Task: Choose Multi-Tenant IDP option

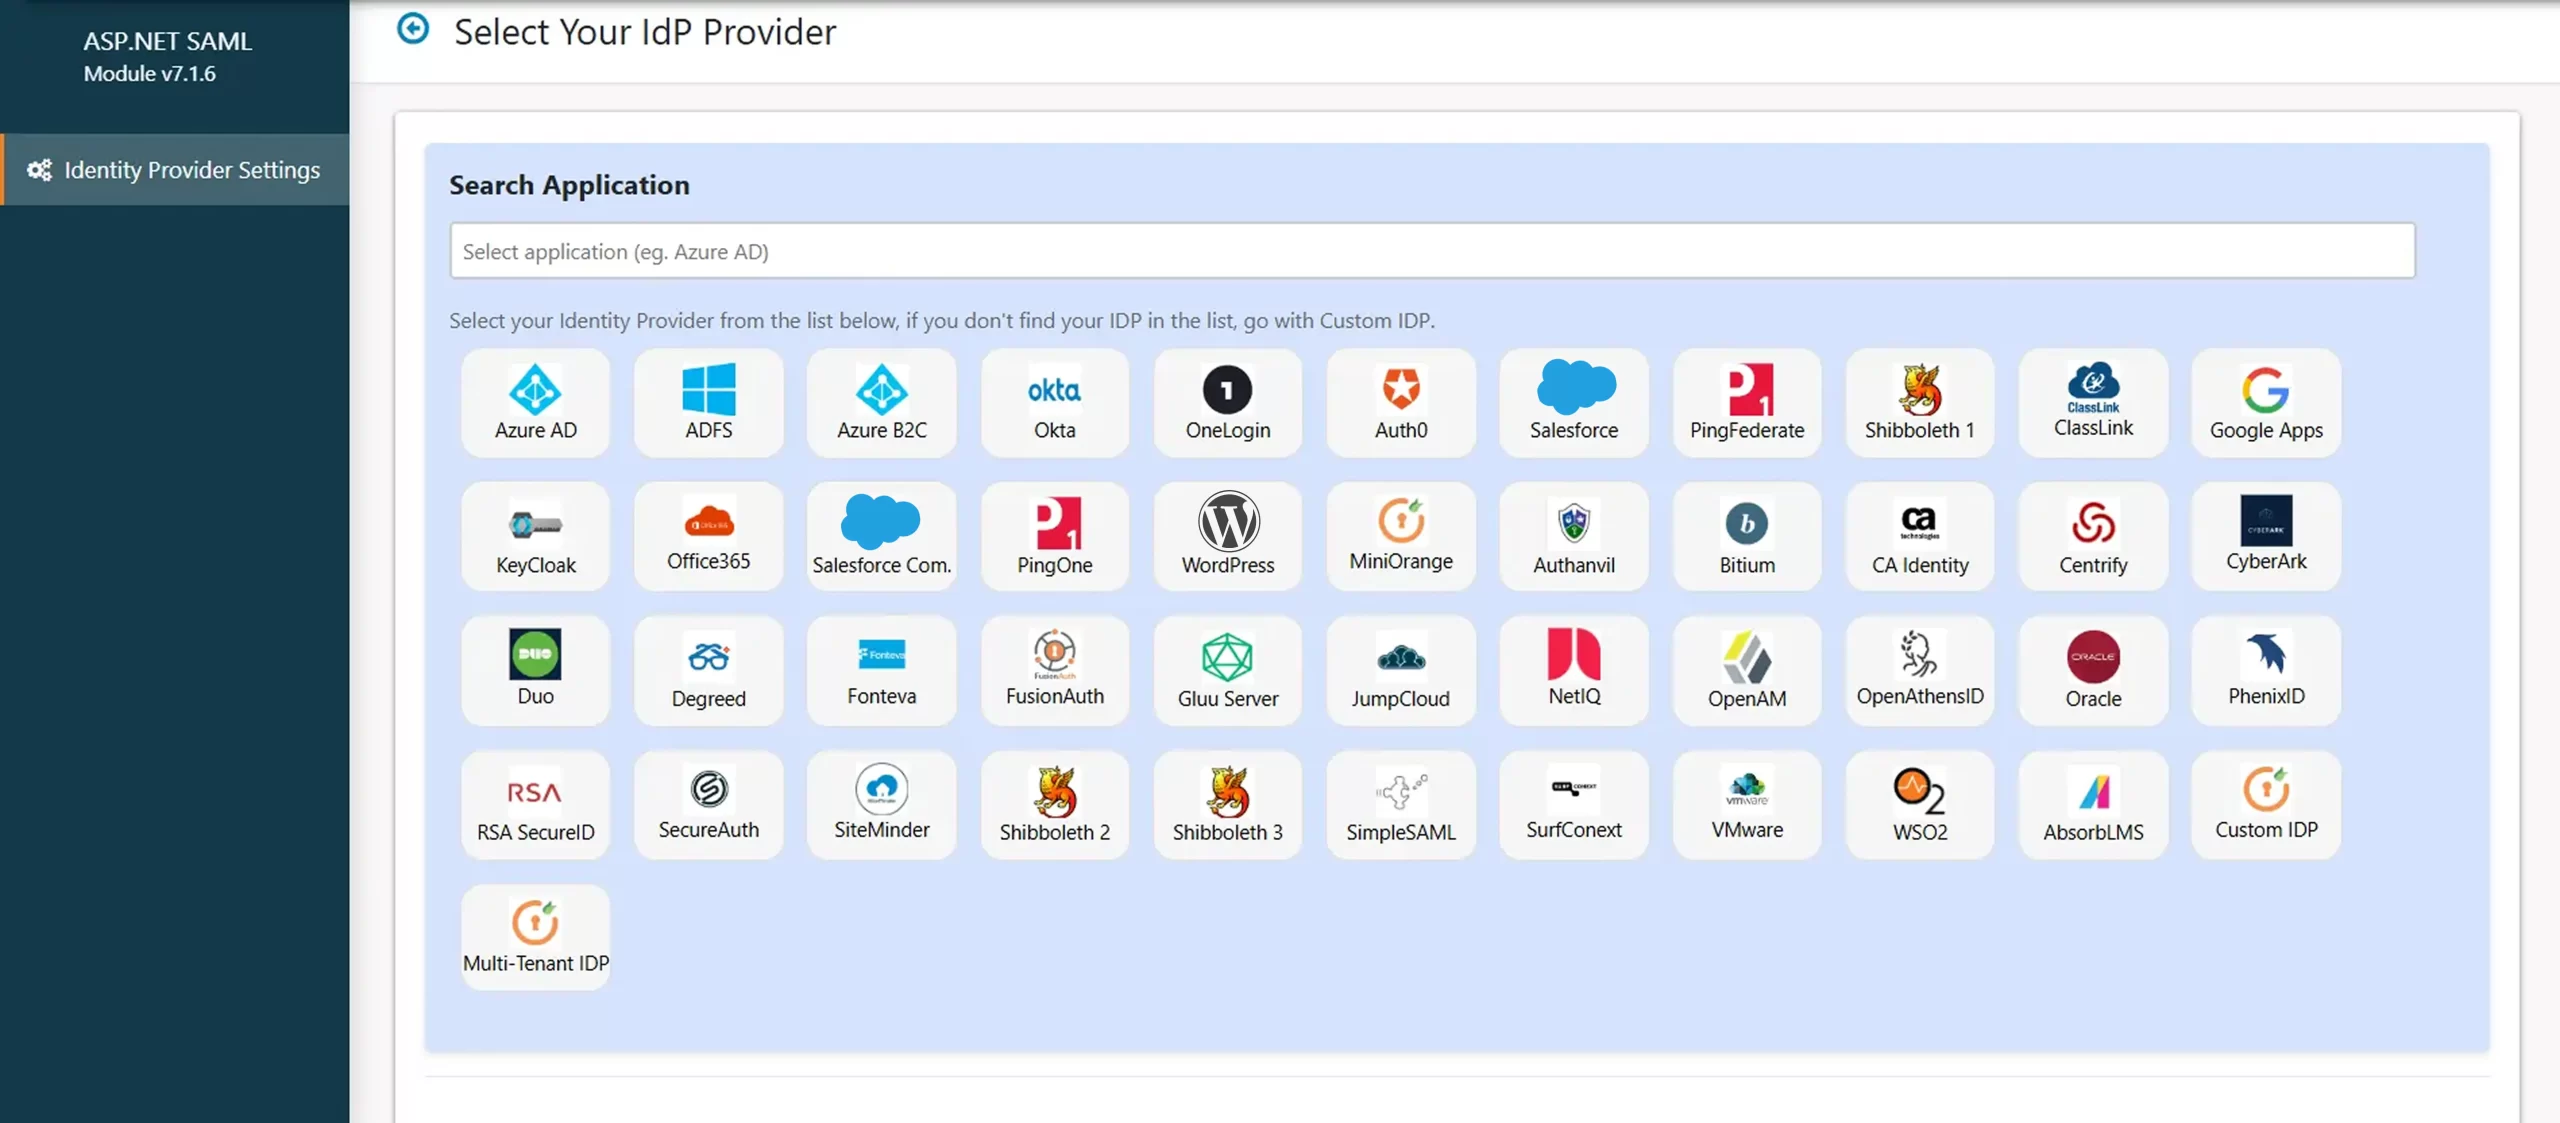Action: point(535,938)
